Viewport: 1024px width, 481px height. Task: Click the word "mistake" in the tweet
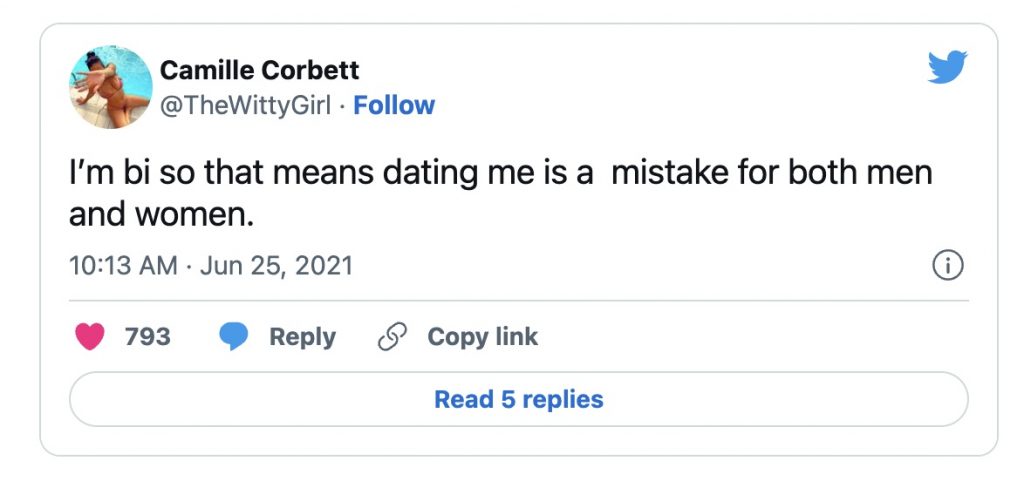[673, 174]
